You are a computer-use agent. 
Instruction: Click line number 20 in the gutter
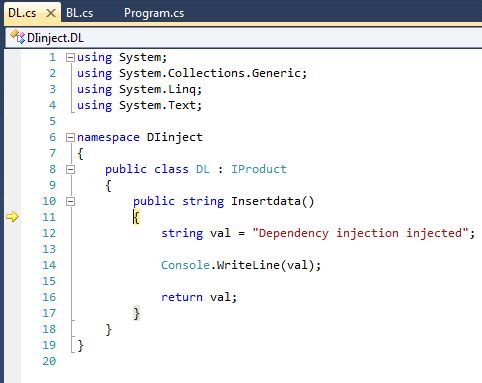coord(49,361)
